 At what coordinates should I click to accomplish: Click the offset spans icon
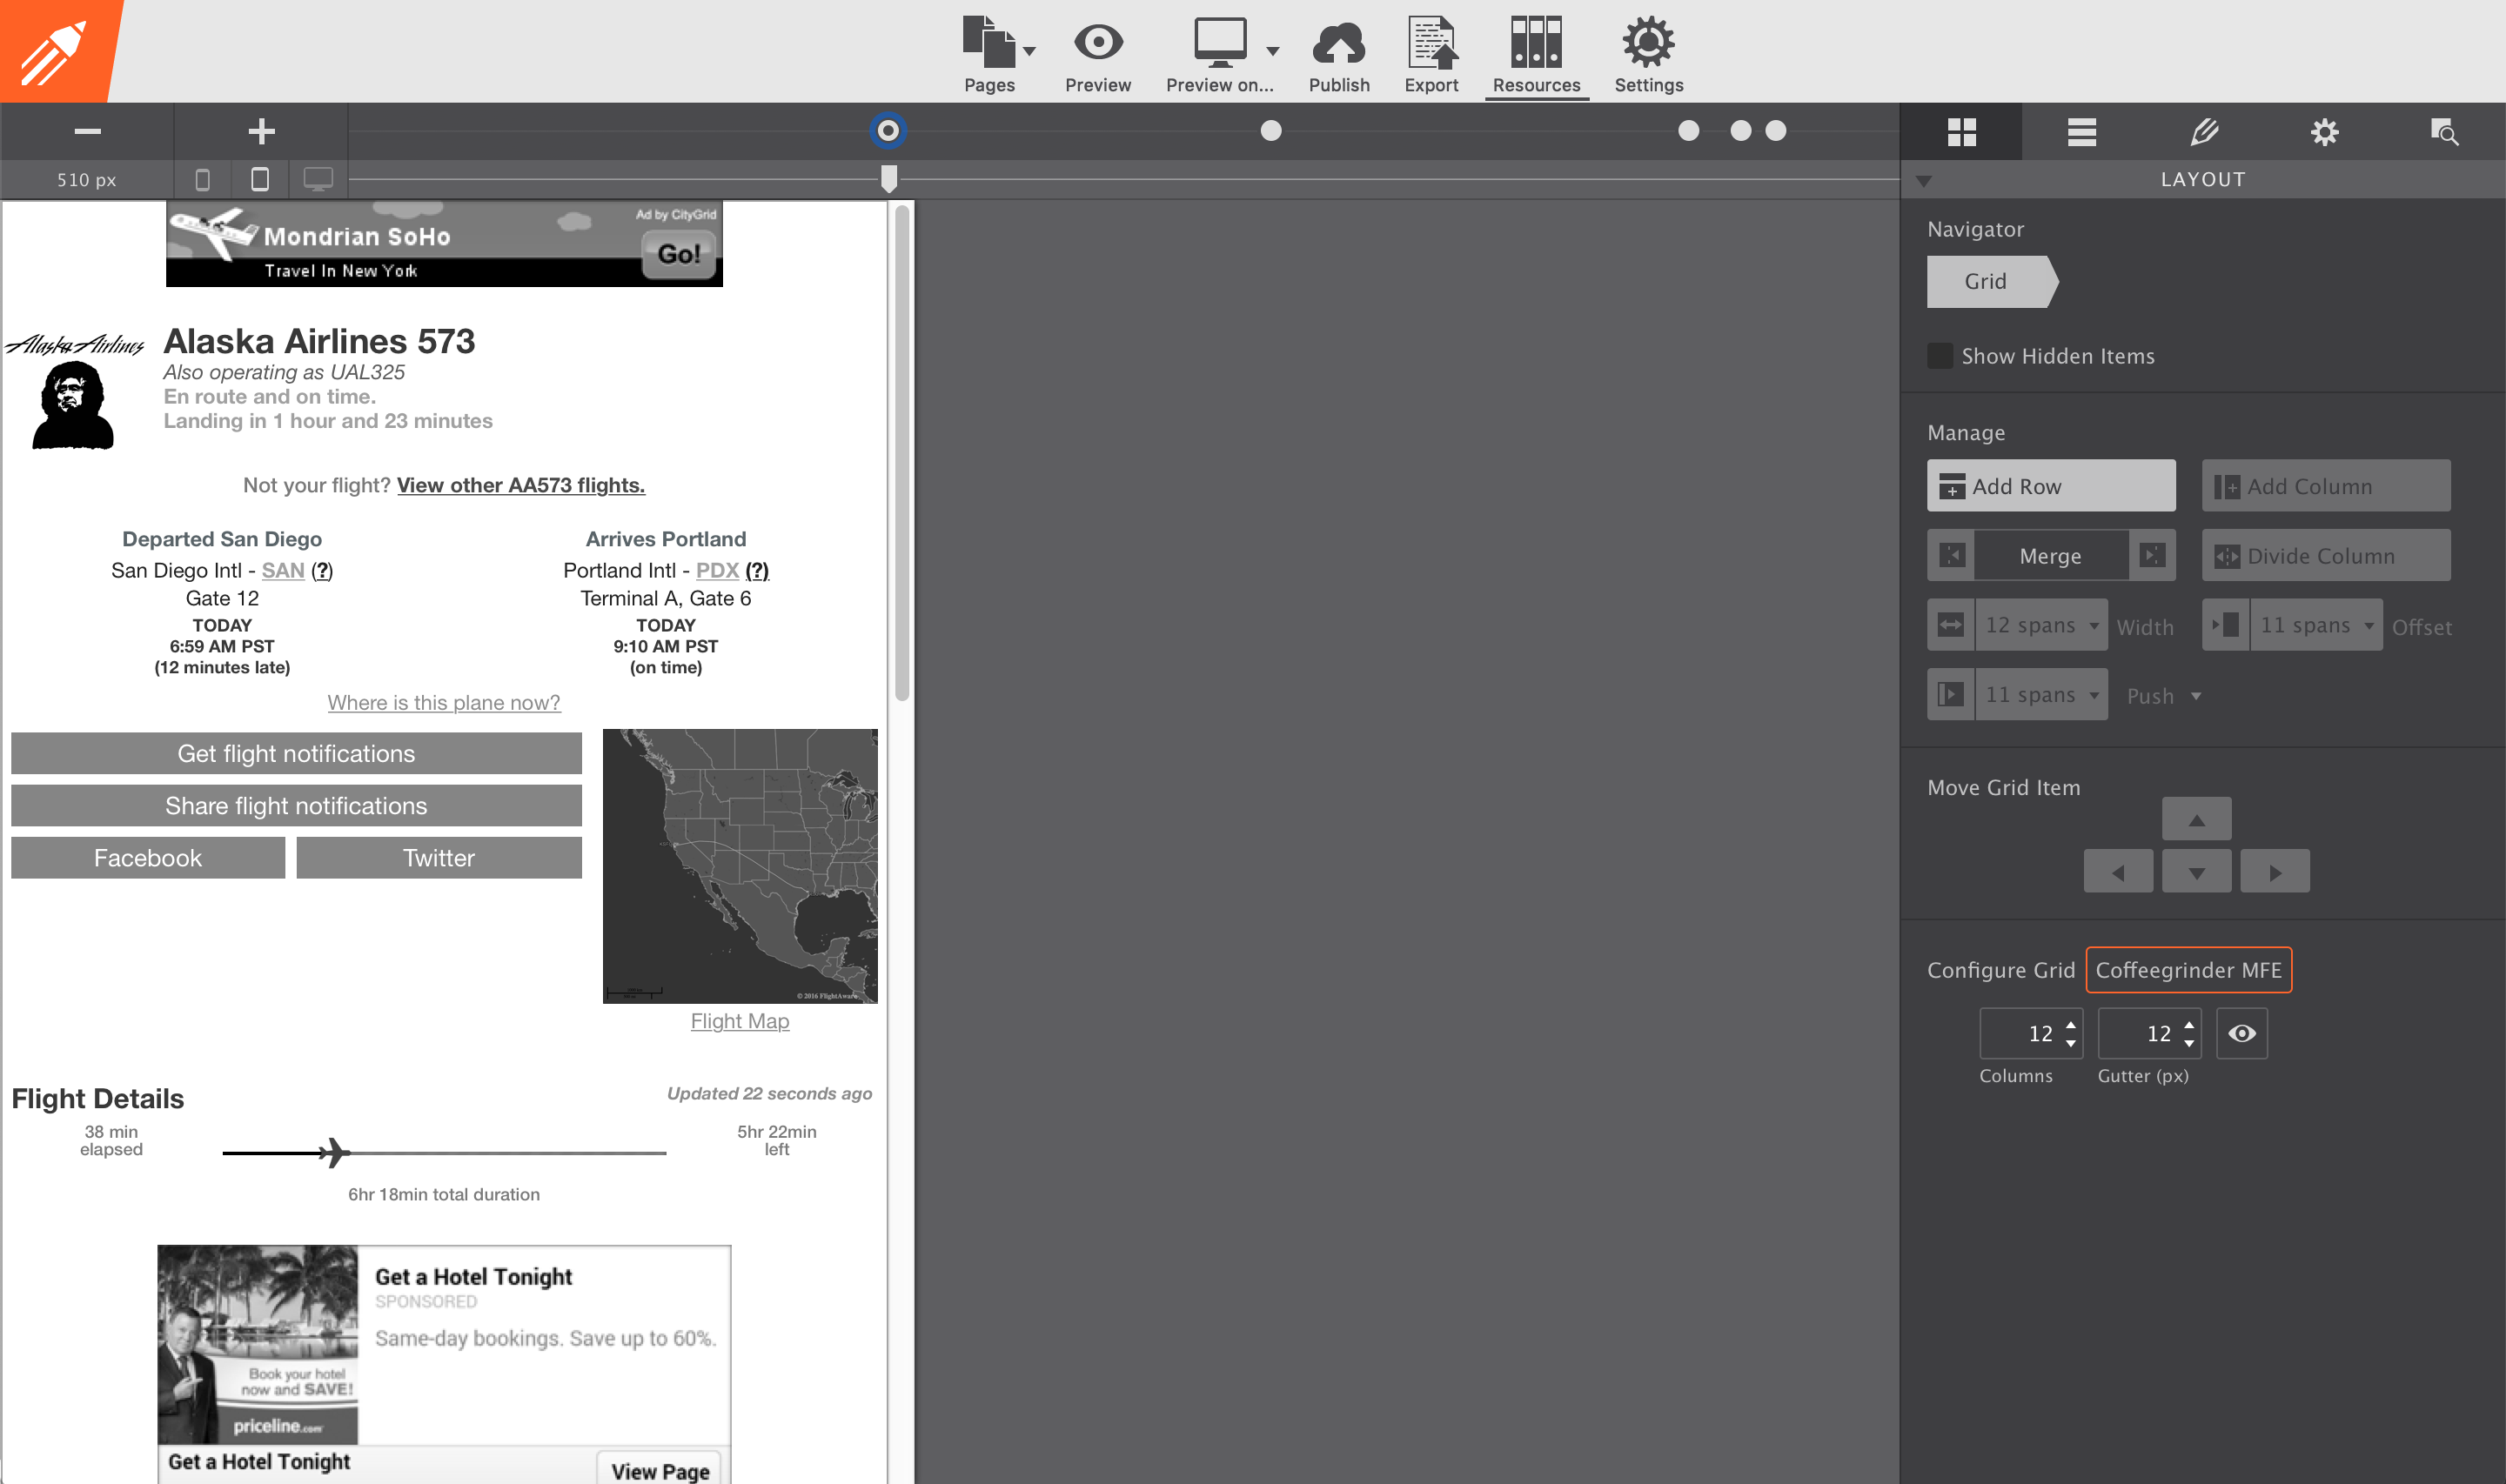(x=2226, y=625)
